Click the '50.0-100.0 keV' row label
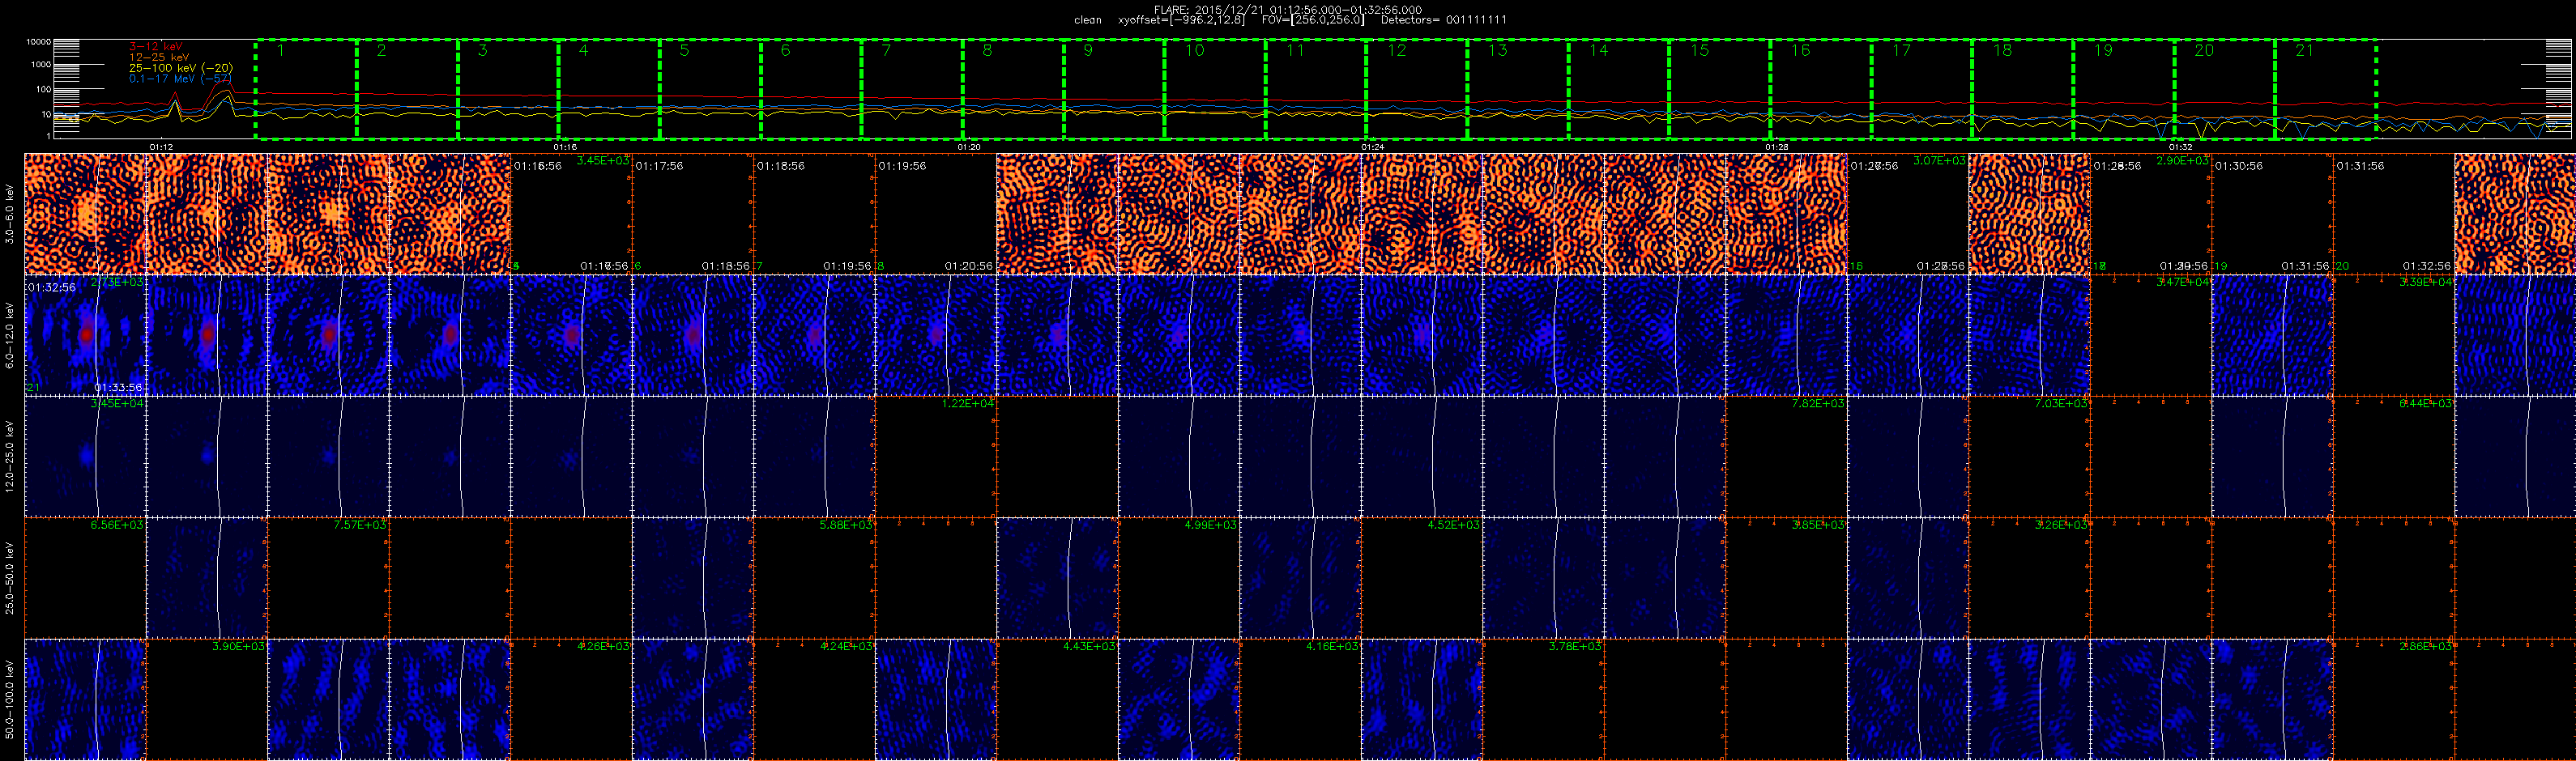This screenshot has height=761, width=2576. click(10, 699)
